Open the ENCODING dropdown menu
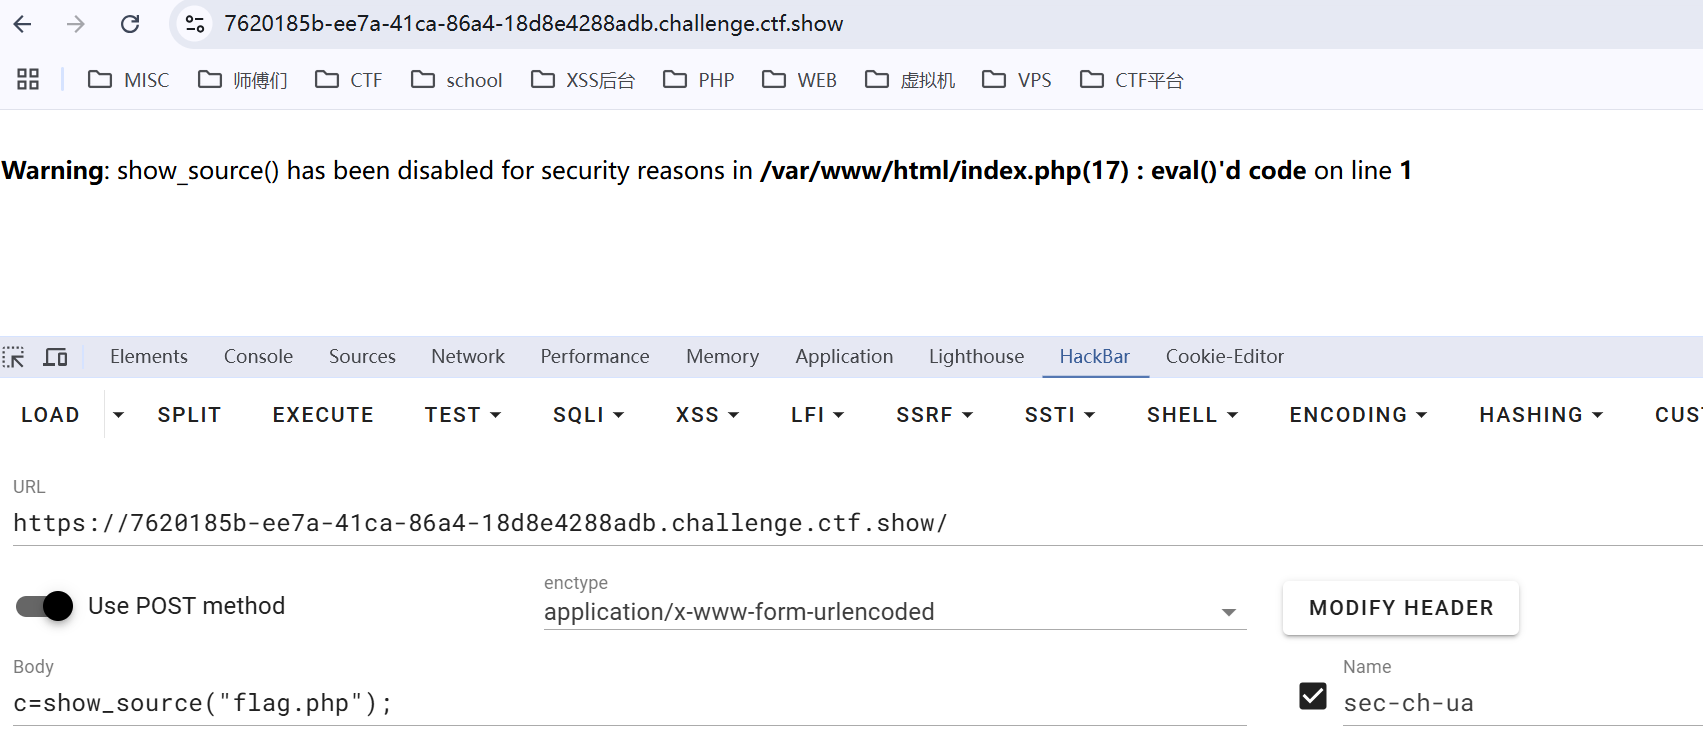 click(x=1357, y=415)
